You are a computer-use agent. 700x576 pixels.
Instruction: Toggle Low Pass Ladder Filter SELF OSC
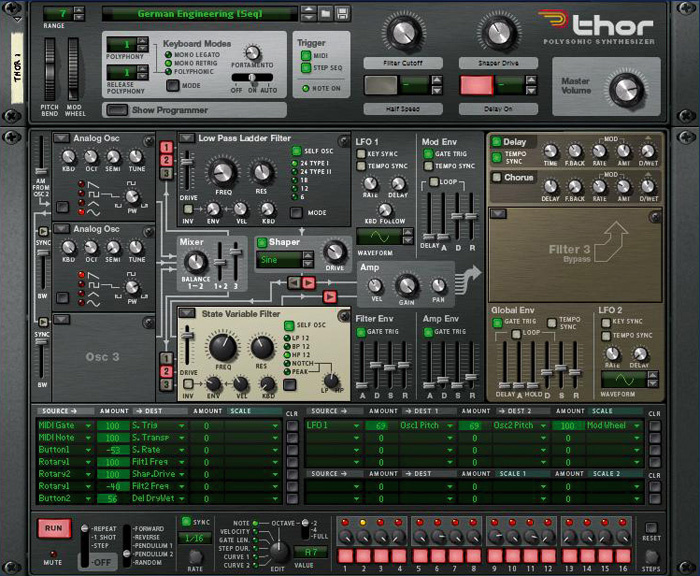pos(296,151)
